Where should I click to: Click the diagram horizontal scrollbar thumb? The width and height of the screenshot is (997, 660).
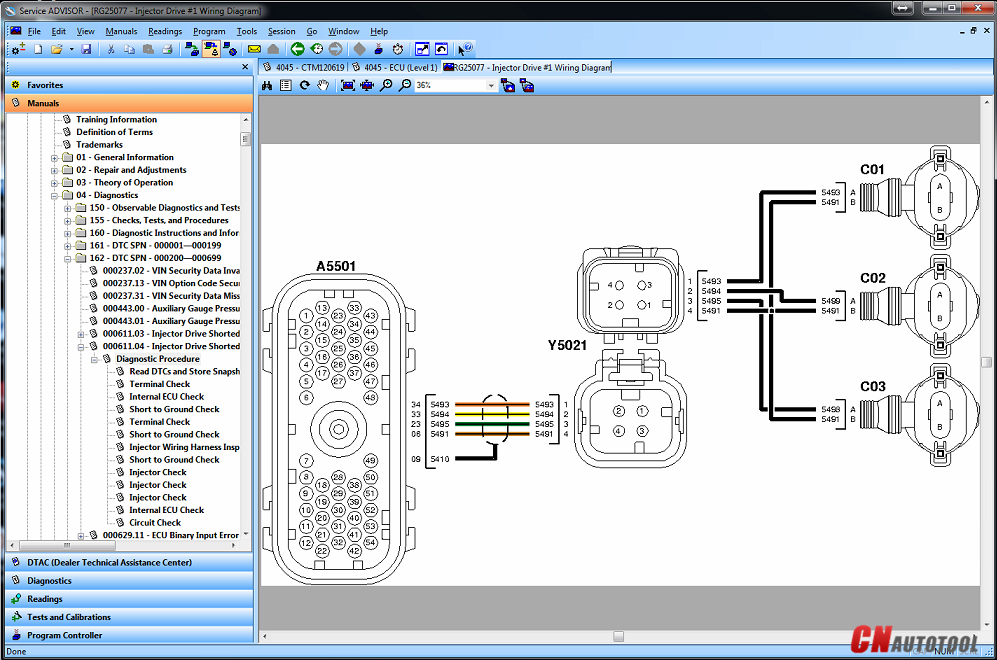point(618,636)
